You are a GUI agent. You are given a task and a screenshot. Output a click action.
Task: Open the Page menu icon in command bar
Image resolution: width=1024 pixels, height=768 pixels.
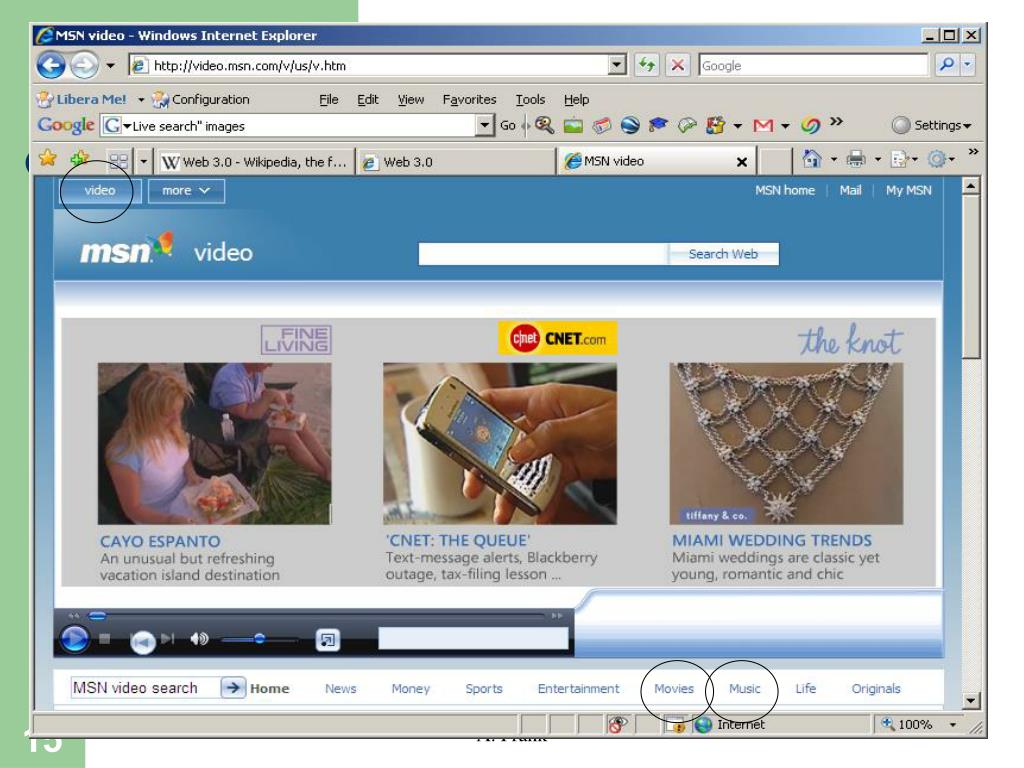click(900, 159)
